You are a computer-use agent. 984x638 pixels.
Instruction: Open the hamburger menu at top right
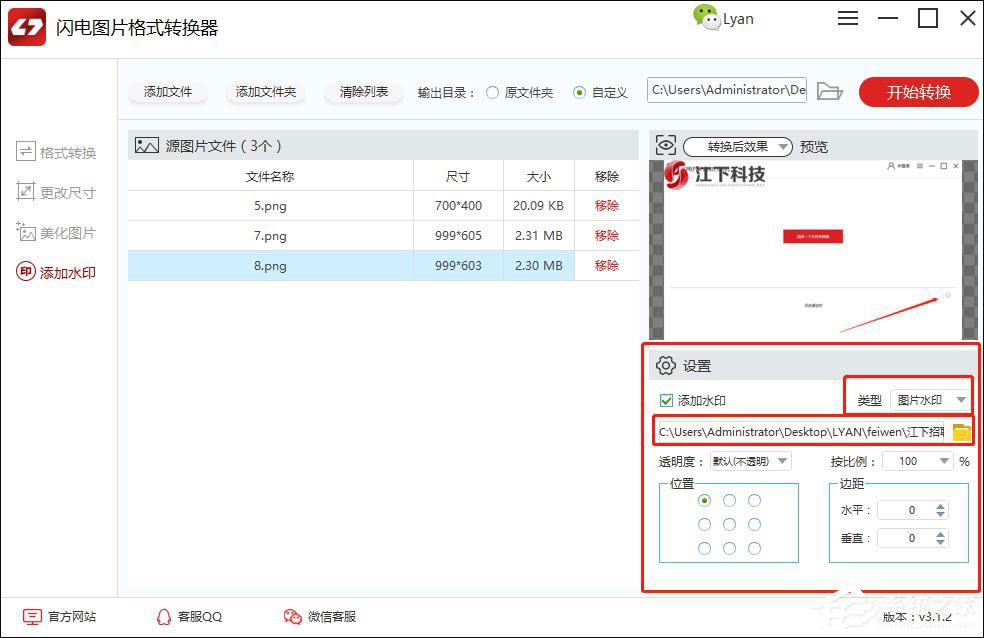pos(848,17)
